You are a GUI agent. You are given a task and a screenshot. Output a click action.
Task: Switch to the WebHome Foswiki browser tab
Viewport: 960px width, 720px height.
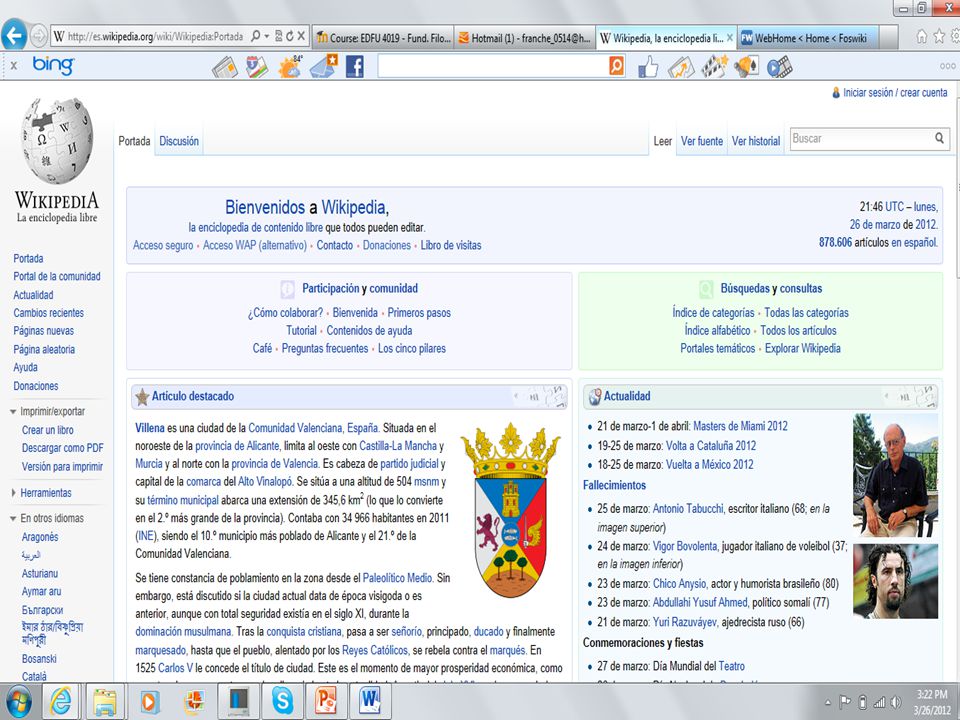(809, 38)
